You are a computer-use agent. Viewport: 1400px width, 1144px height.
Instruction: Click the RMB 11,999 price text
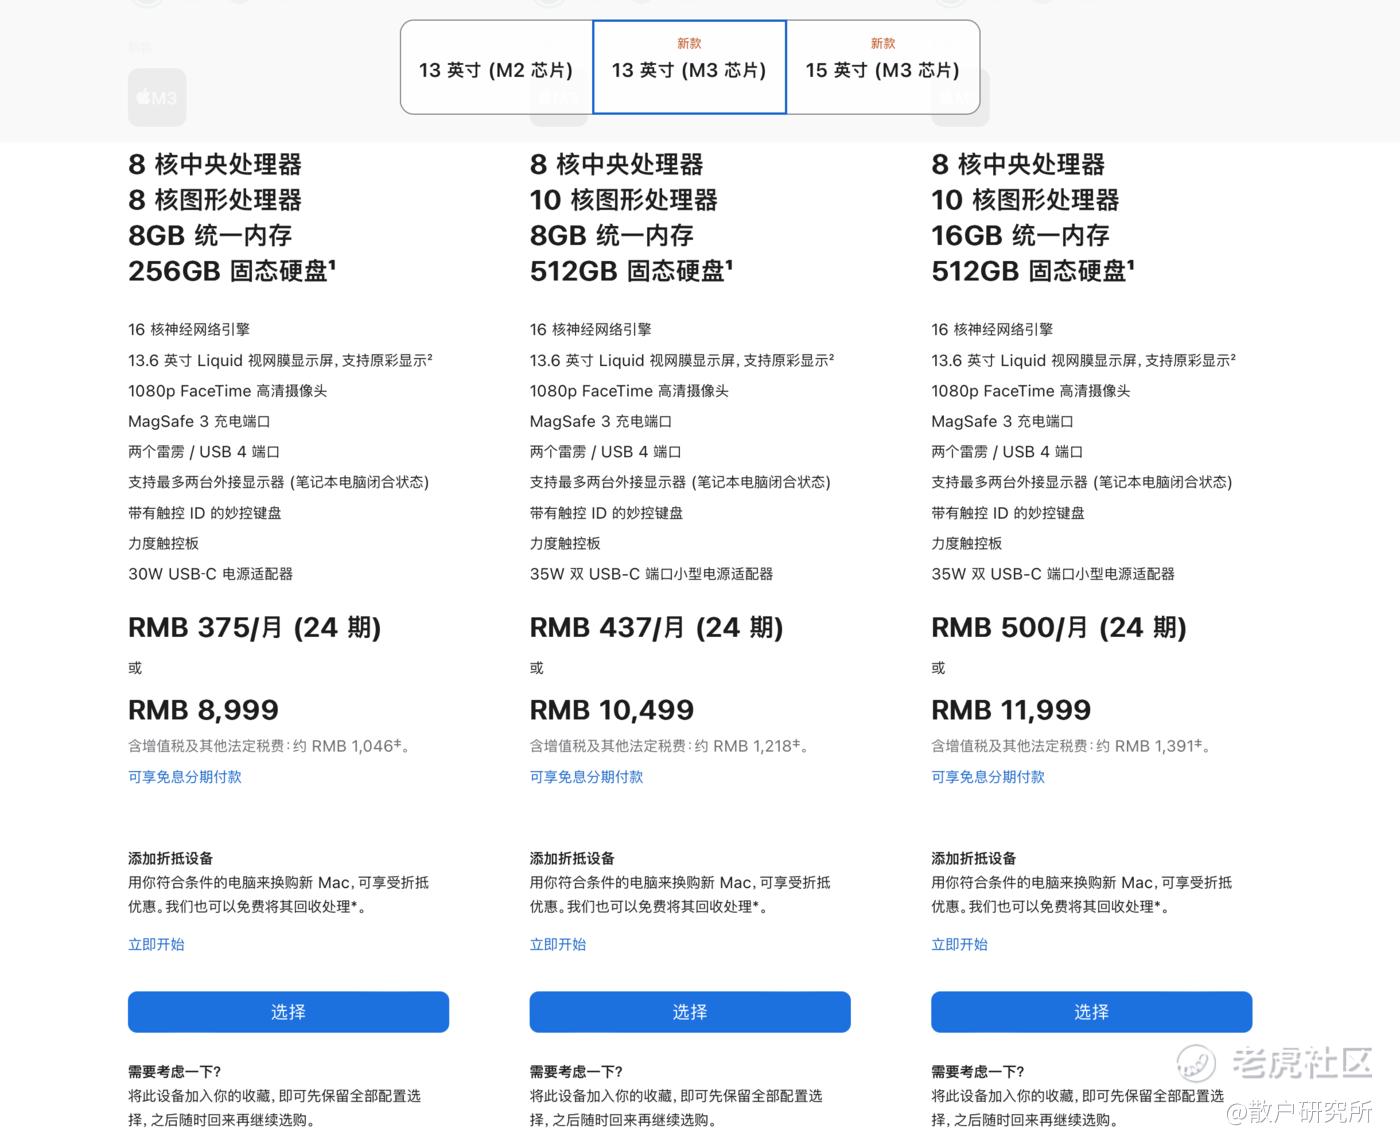[1011, 710]
